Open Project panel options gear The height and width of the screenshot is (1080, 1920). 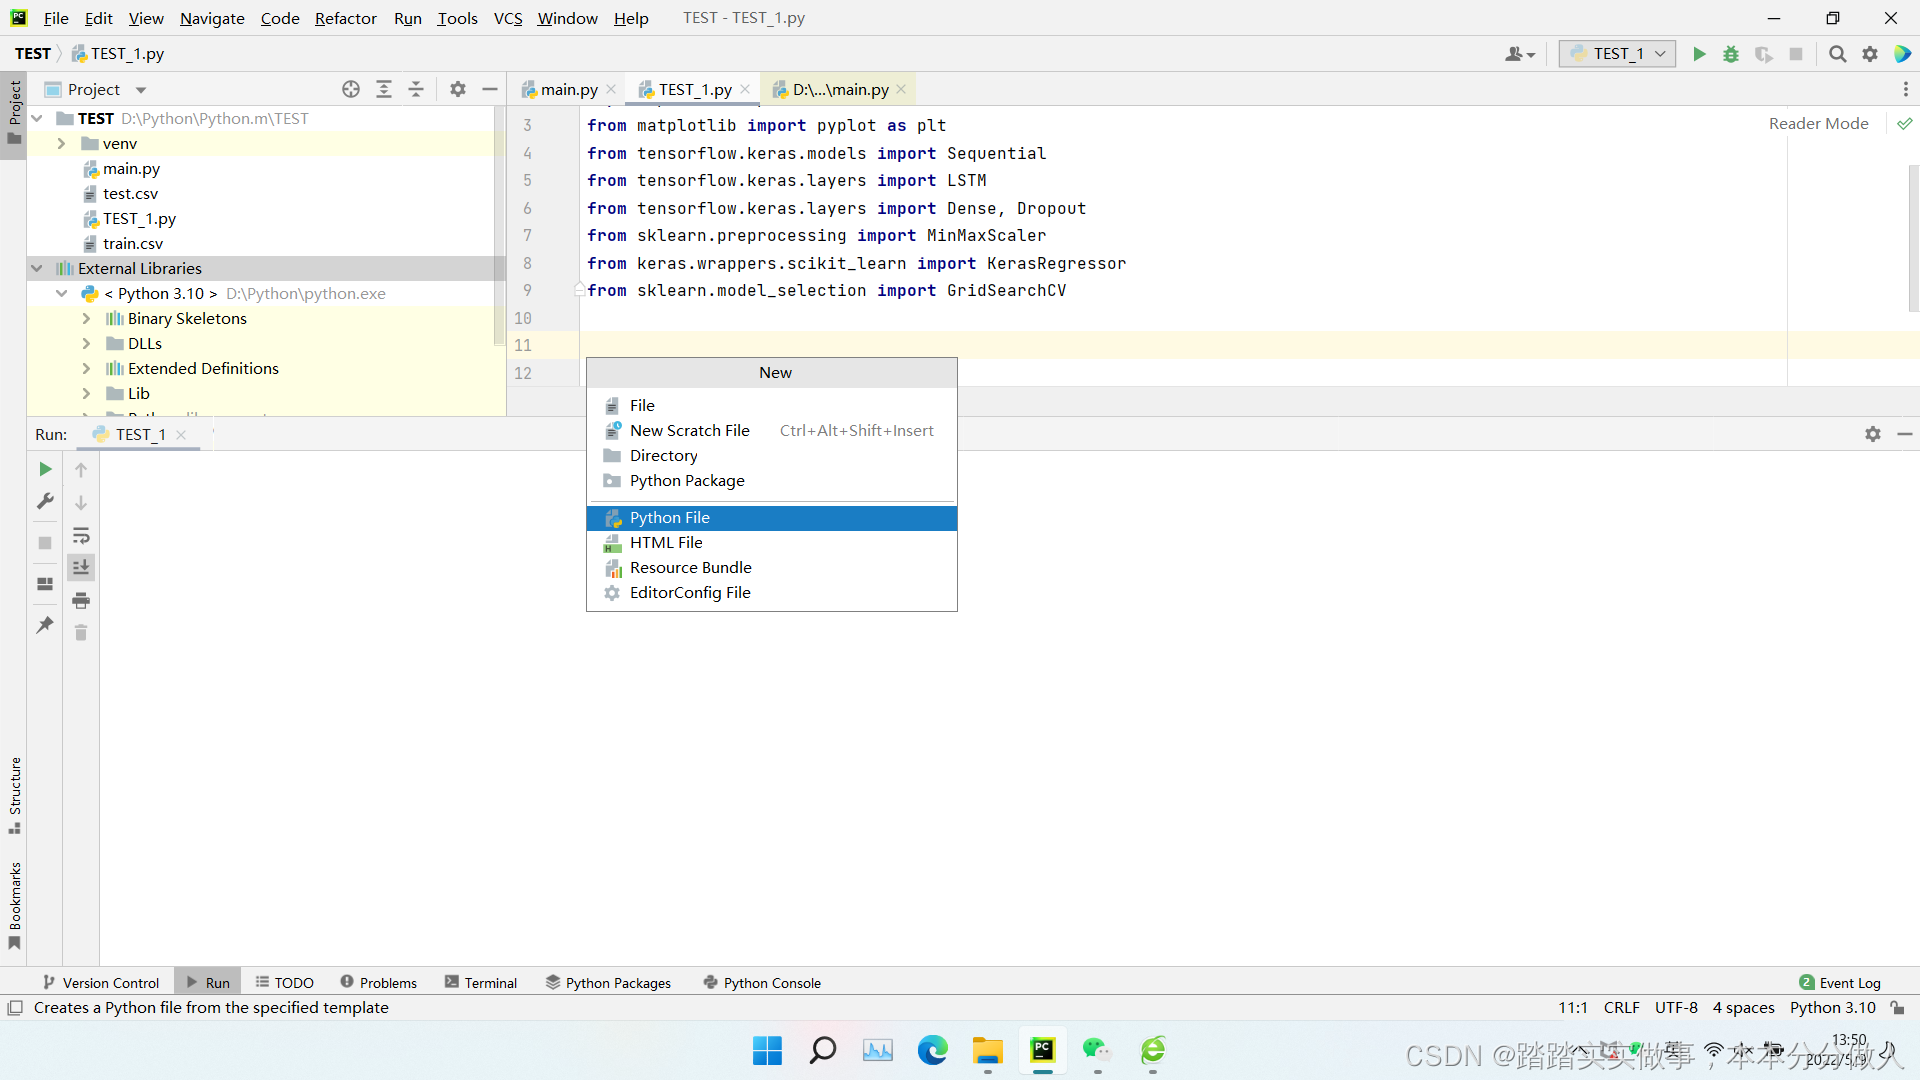point(458,89)
